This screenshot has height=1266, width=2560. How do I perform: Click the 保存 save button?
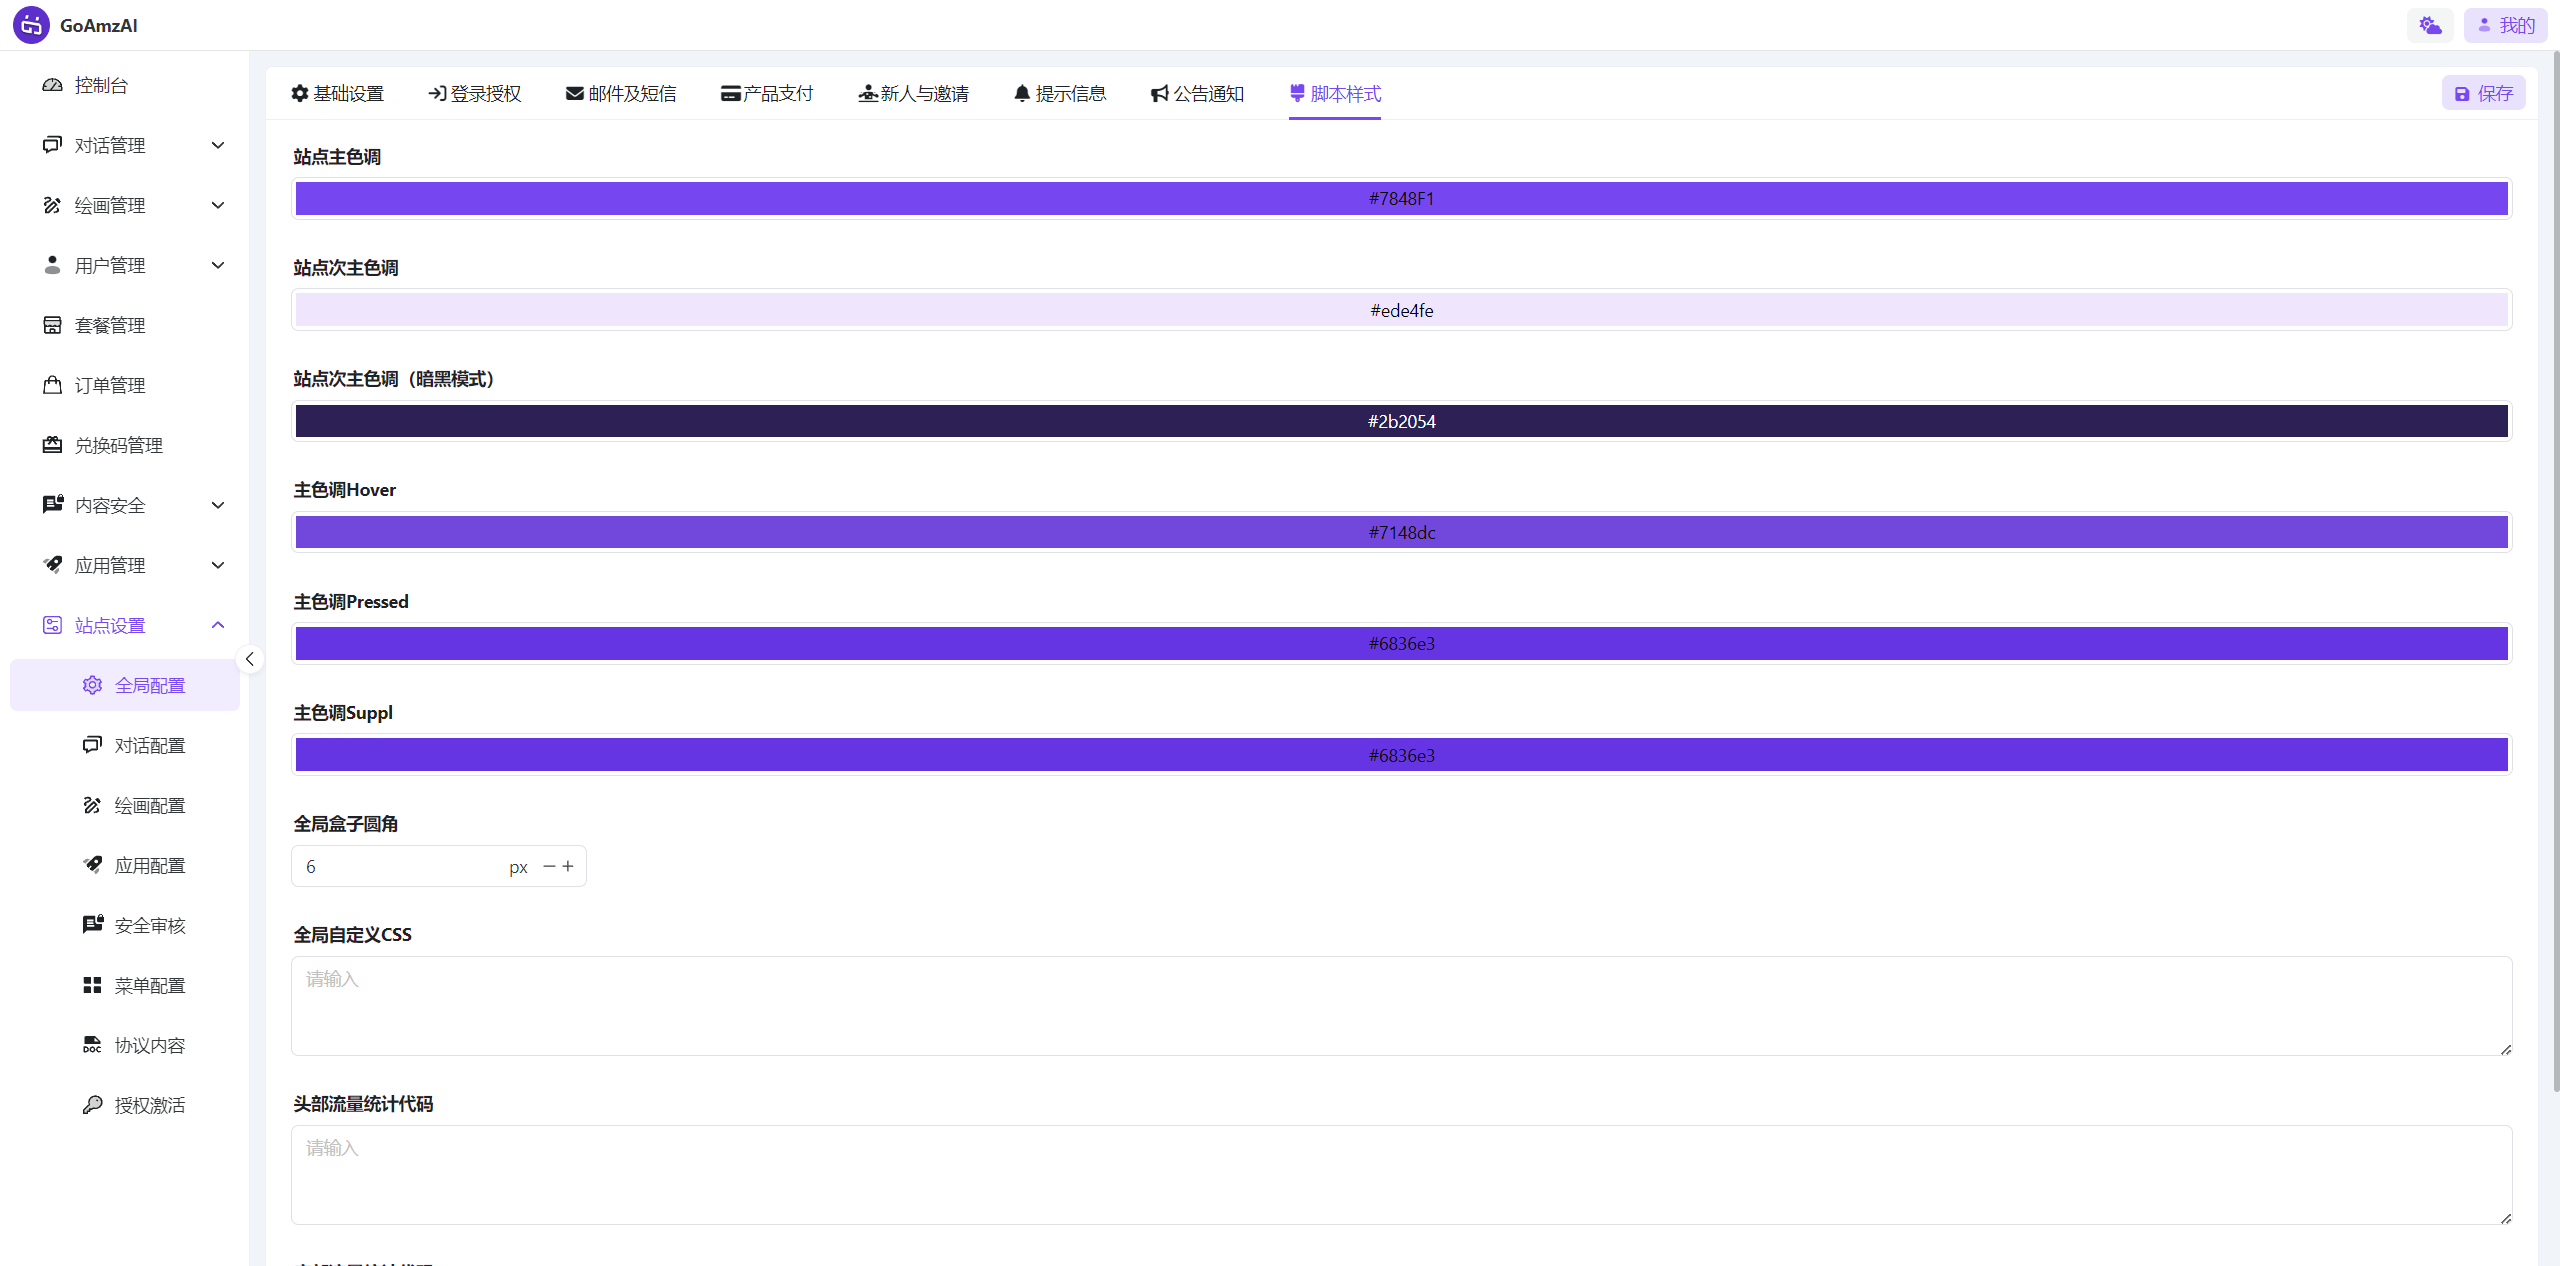click(x=2483, y=93)
